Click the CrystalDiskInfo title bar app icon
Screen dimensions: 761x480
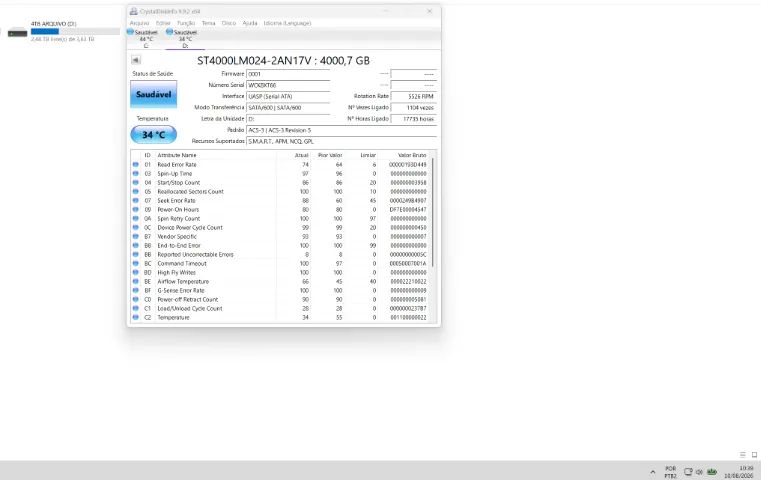[x=133, y=11]
